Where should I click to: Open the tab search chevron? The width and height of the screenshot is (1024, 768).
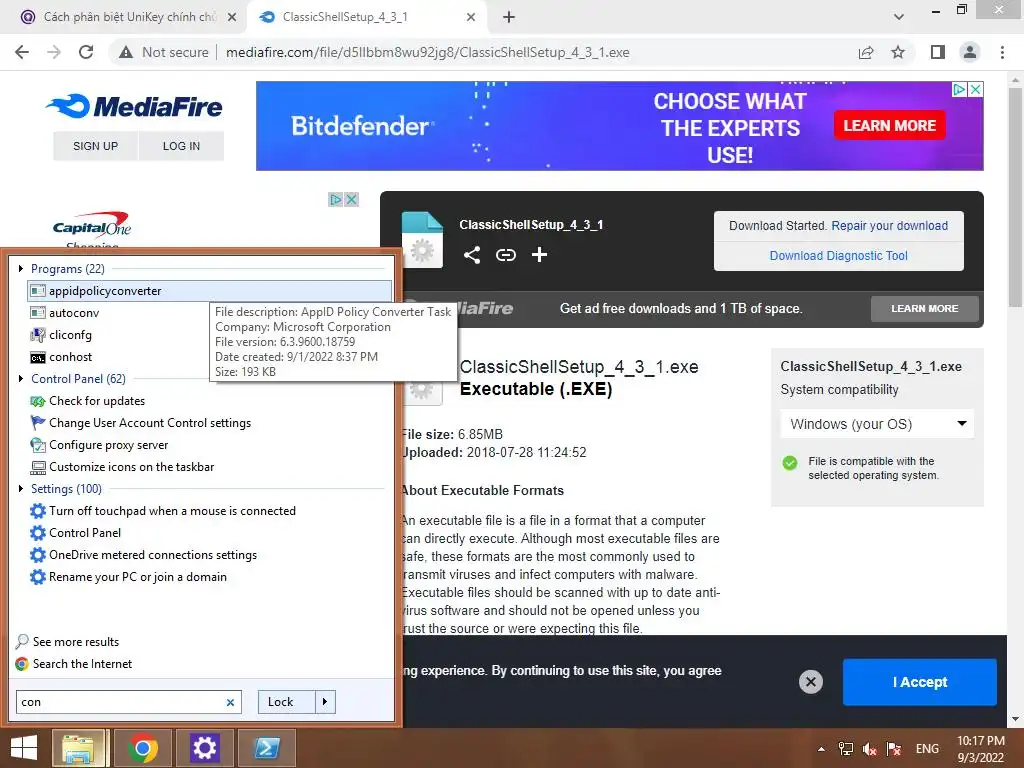pos(899,17)
